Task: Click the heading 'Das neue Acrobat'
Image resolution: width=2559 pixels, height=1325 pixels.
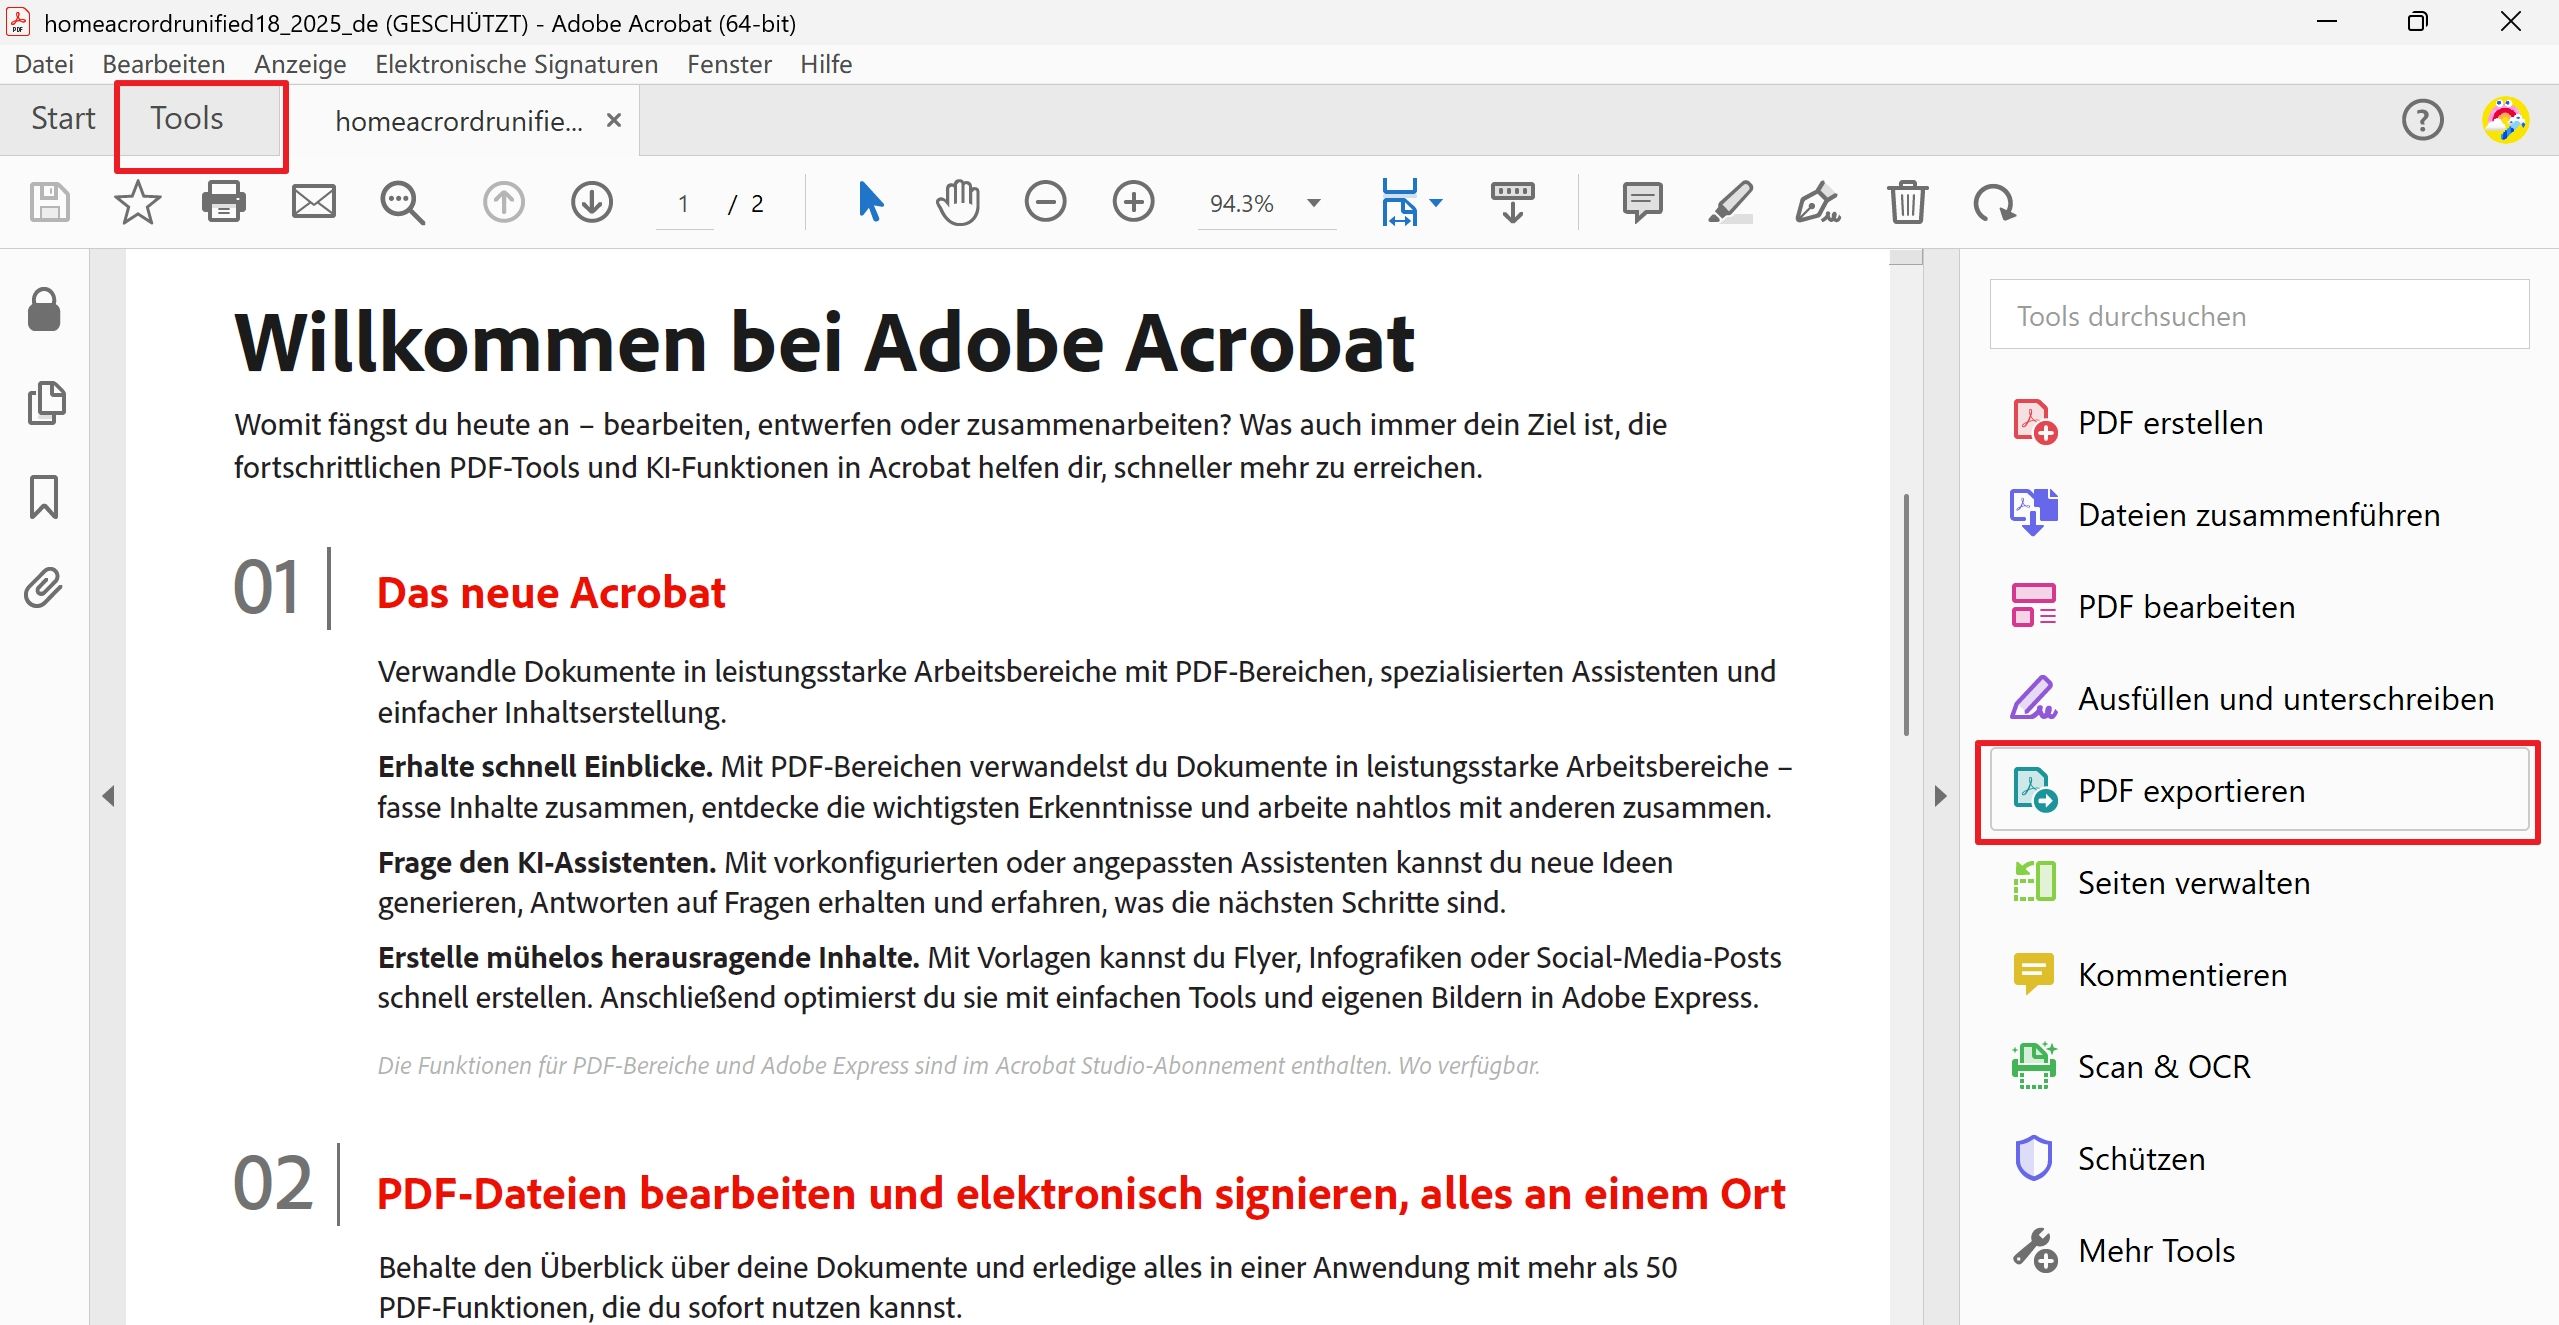Action: click(551, 593)
